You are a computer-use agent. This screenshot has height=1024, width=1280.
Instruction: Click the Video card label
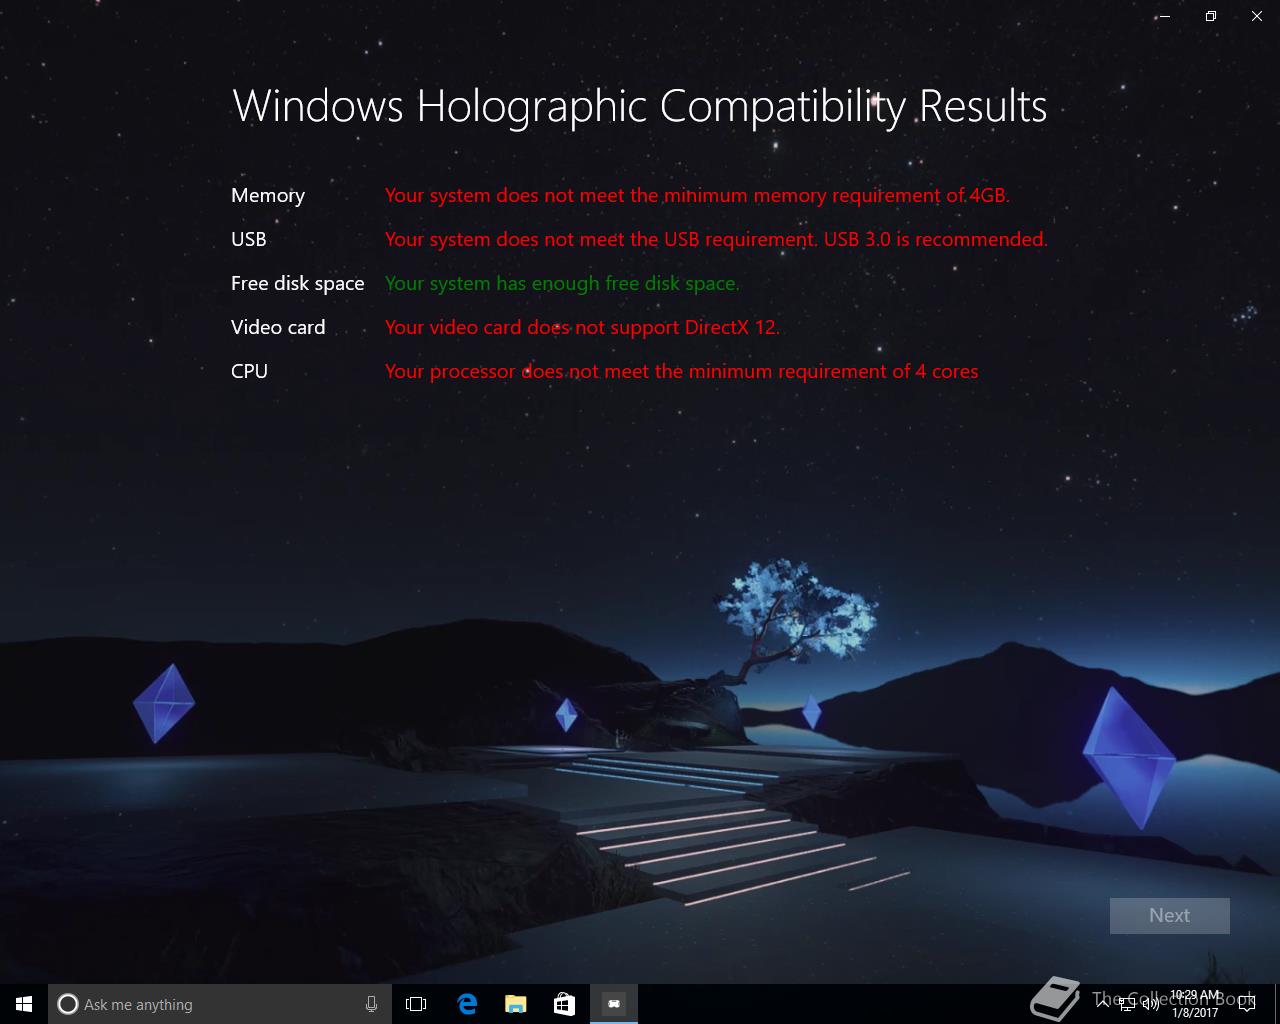pyautogui.click(x=278, y=327)
